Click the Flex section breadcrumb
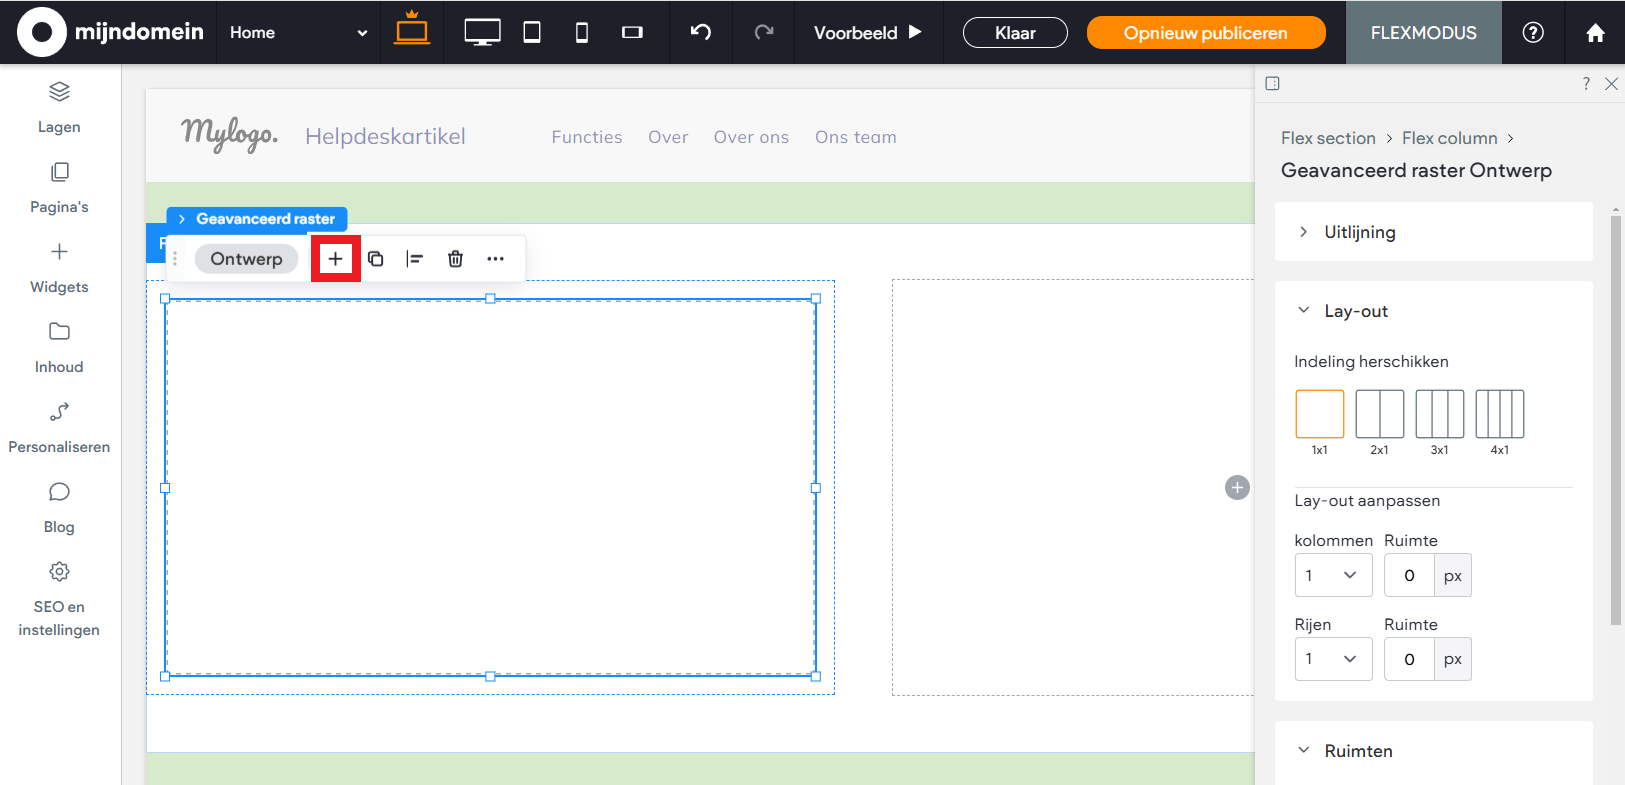The image size is (1625, 785). tap(1328, 138)
